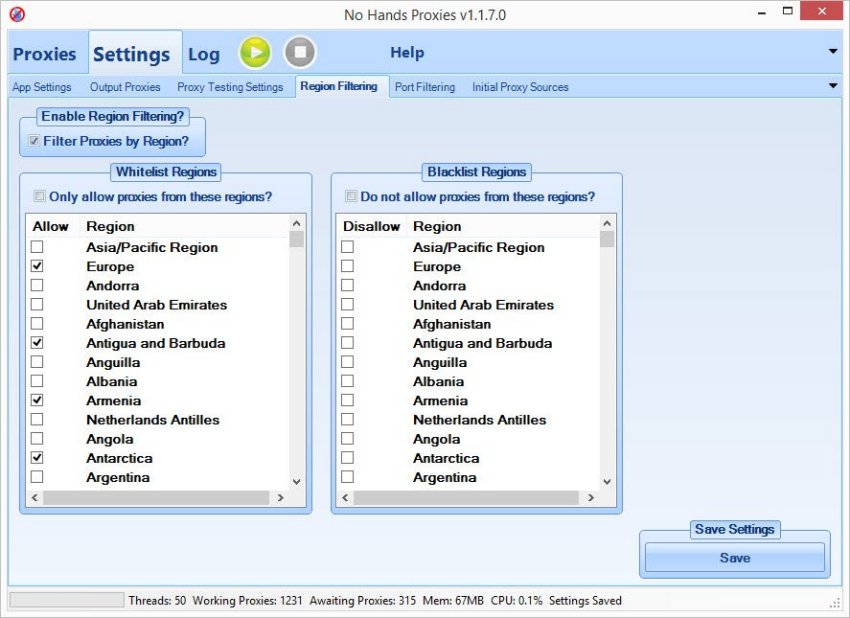The height and width of the screenshot is (618, 850).
Task: Open the main tab overflow arrow beside Help
Action: coord(833,52)
